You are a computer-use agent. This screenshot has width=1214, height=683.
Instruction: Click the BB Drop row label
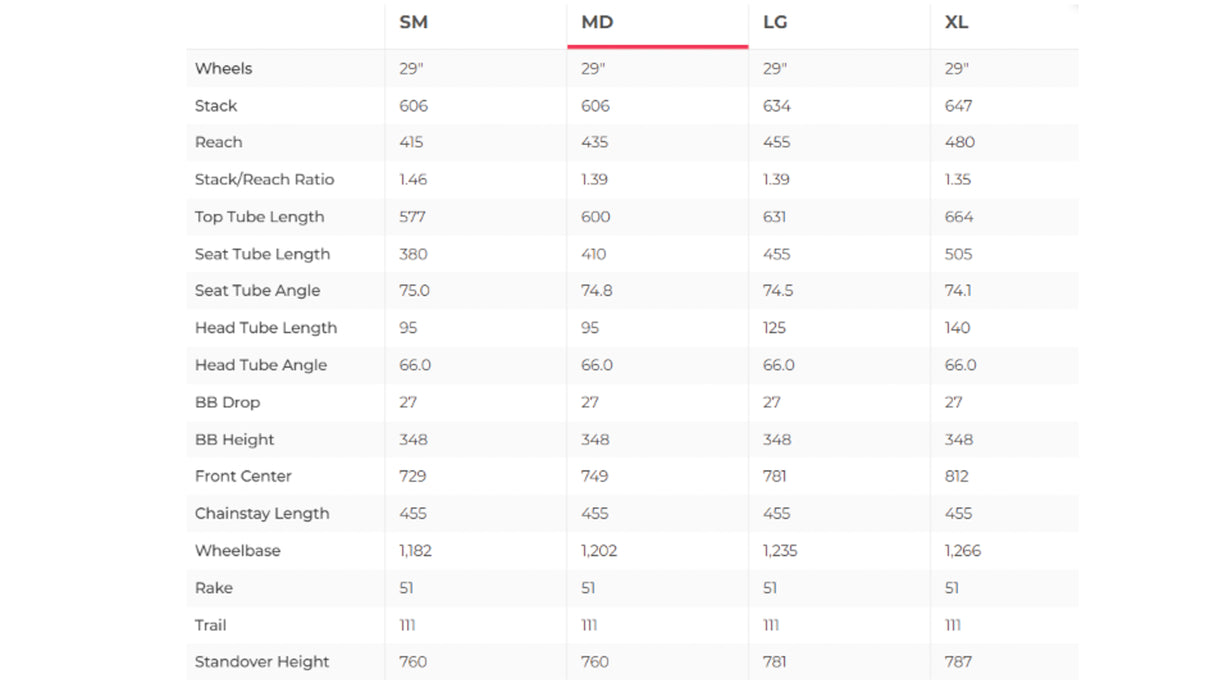[227, 402]
